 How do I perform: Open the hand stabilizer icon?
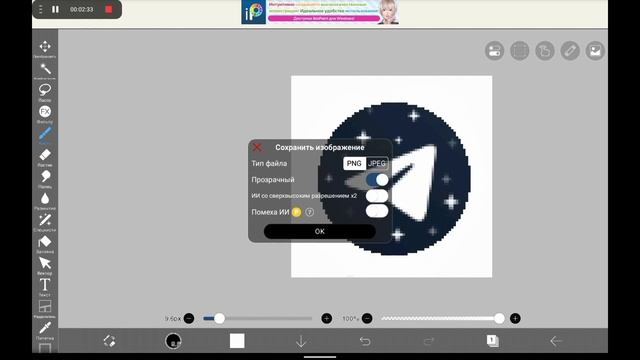click(545, 51)
